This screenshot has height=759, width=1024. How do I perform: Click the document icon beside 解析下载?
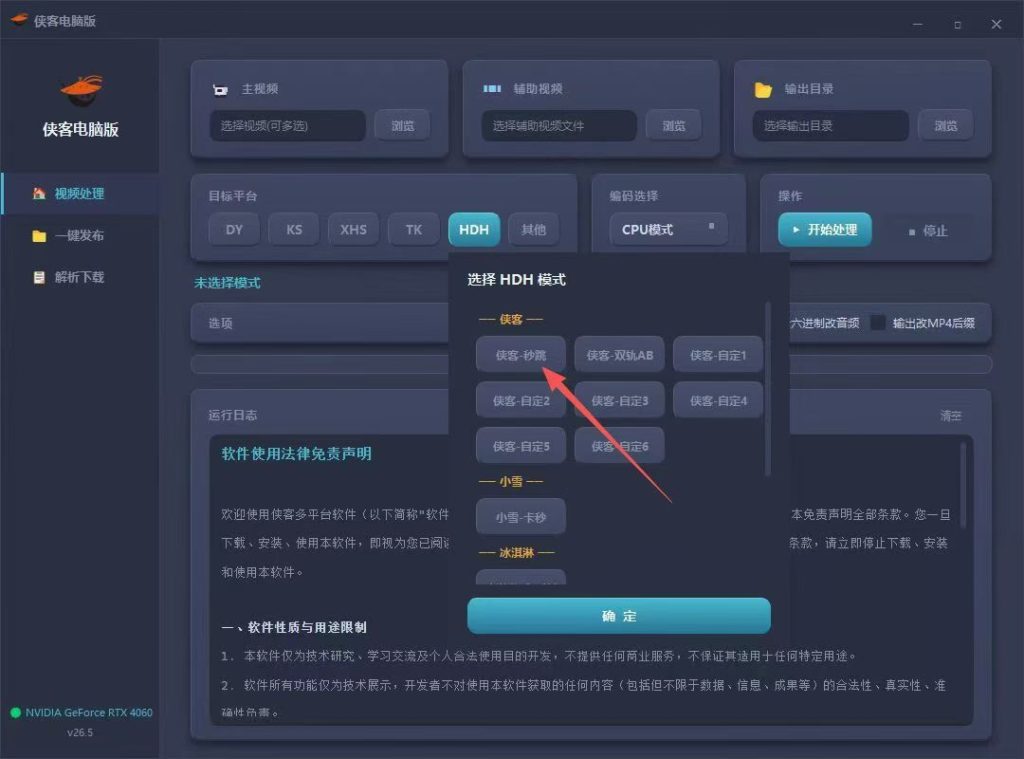click(x=39, y=277)
